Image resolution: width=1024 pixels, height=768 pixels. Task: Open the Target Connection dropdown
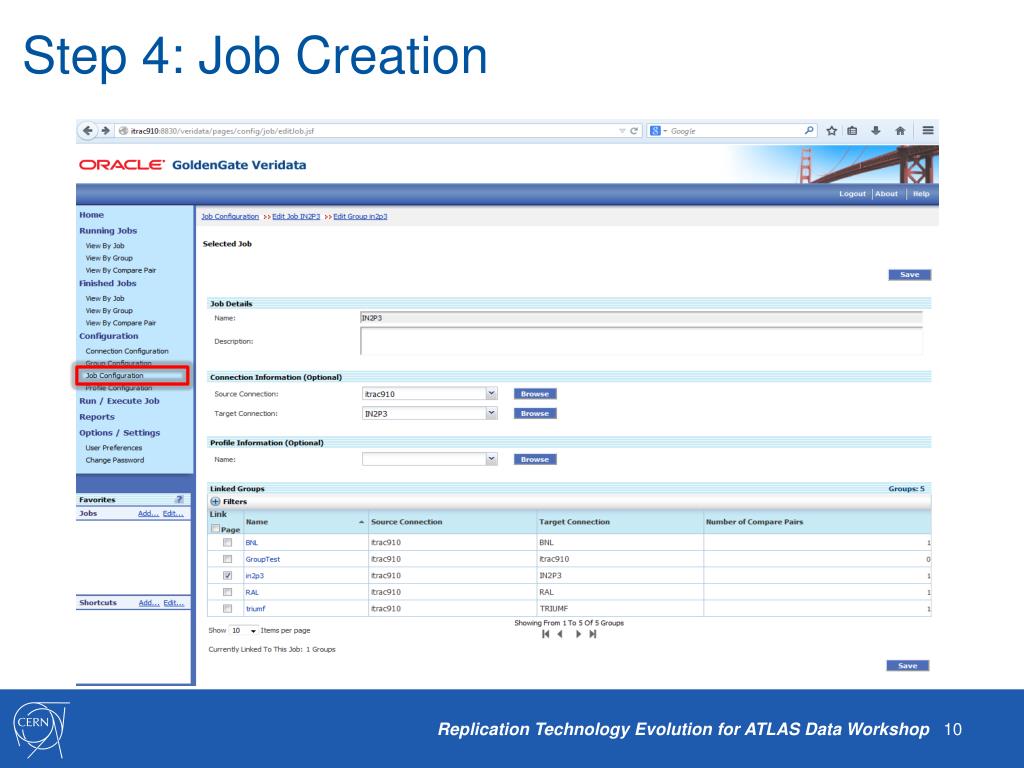[x=491, y=413]
